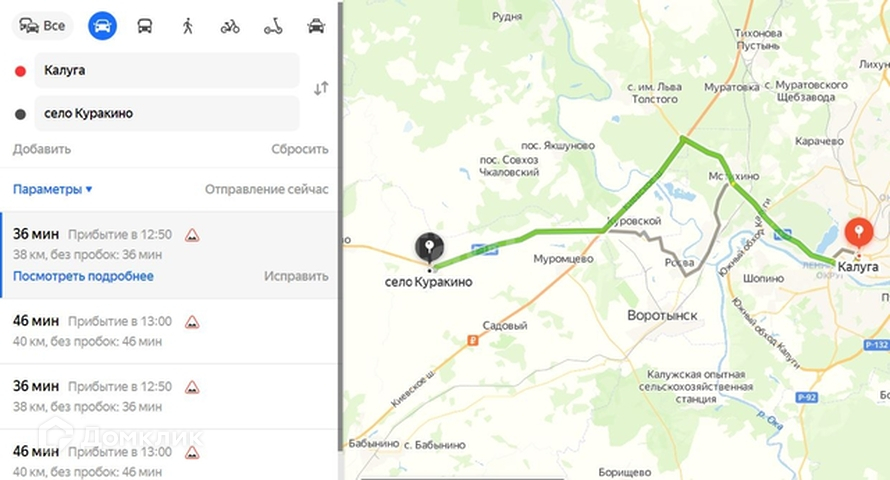Open Посмотреть подробнее route details
The width and height of the screenshot is (890, 480).
coord(83,276)
